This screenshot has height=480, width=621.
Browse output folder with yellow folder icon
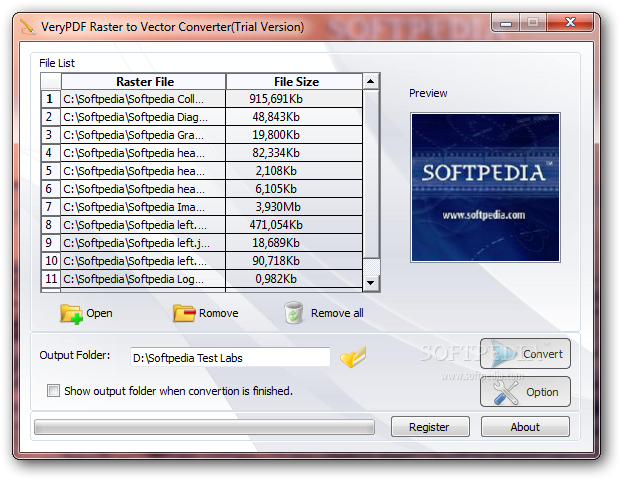[x=353, y=357]
